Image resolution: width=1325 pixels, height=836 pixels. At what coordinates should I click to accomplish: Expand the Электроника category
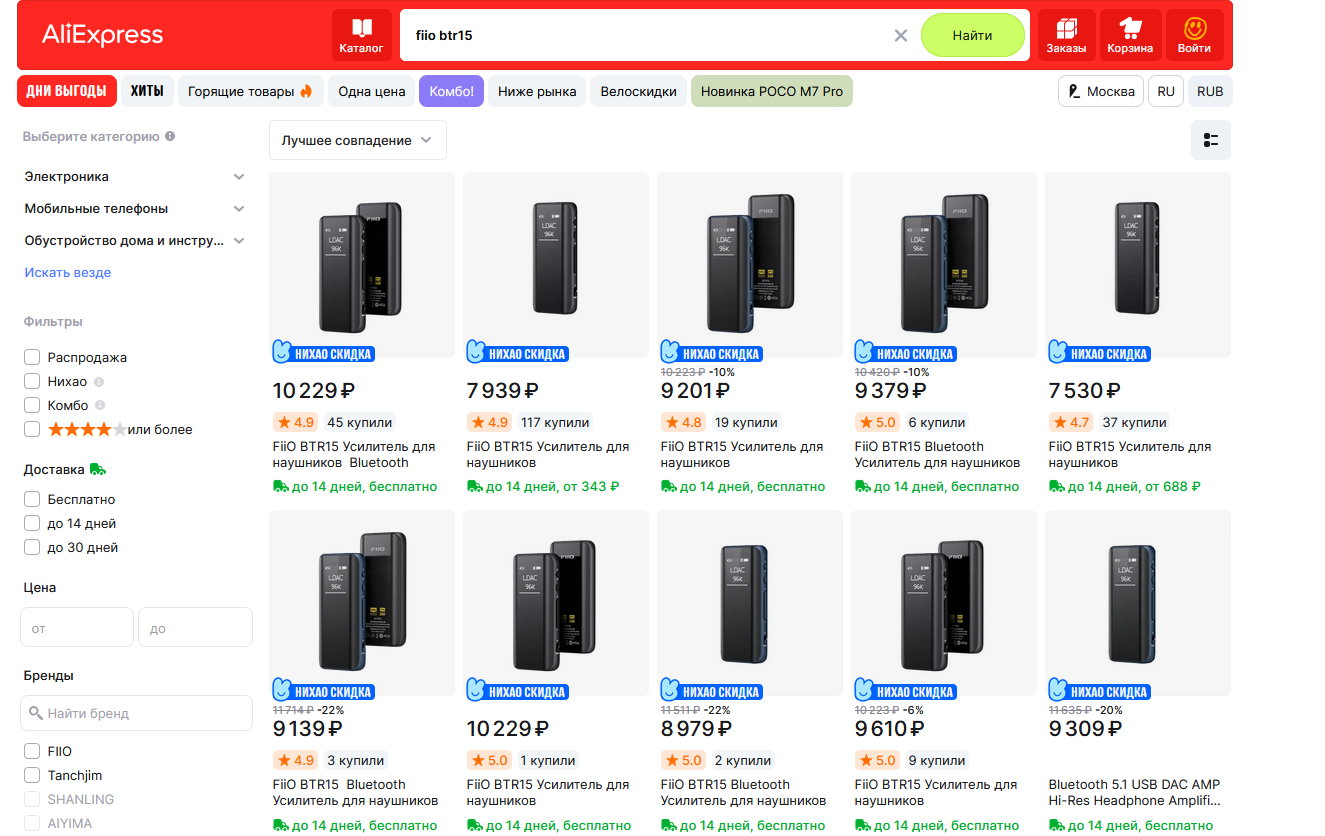coord(238,177)
